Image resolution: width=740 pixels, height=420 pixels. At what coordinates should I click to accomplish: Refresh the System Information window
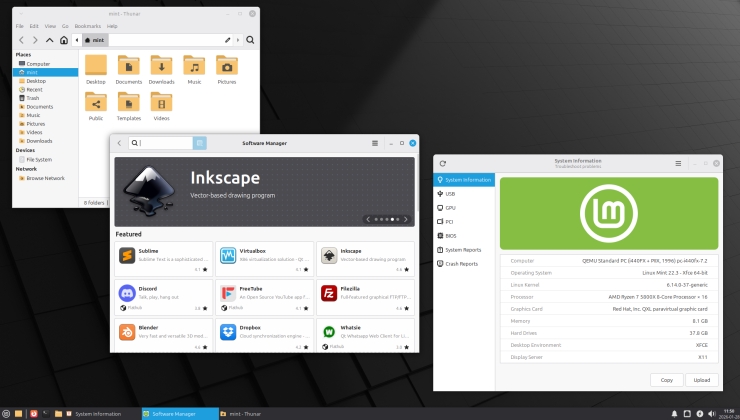443,163
